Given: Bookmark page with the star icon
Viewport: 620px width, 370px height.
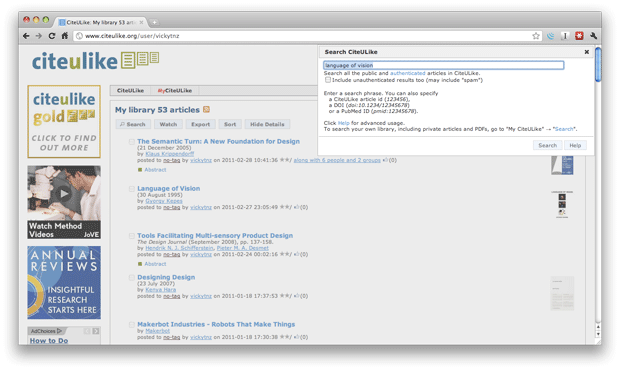Looking at the screenshot, I should [x=536, y=36].
